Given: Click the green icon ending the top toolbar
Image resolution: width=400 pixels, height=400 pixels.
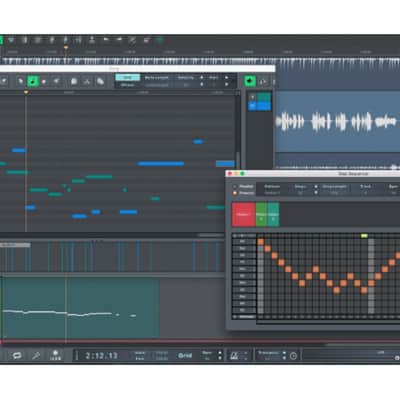Looking at the screenshot, I should [160, 40].
